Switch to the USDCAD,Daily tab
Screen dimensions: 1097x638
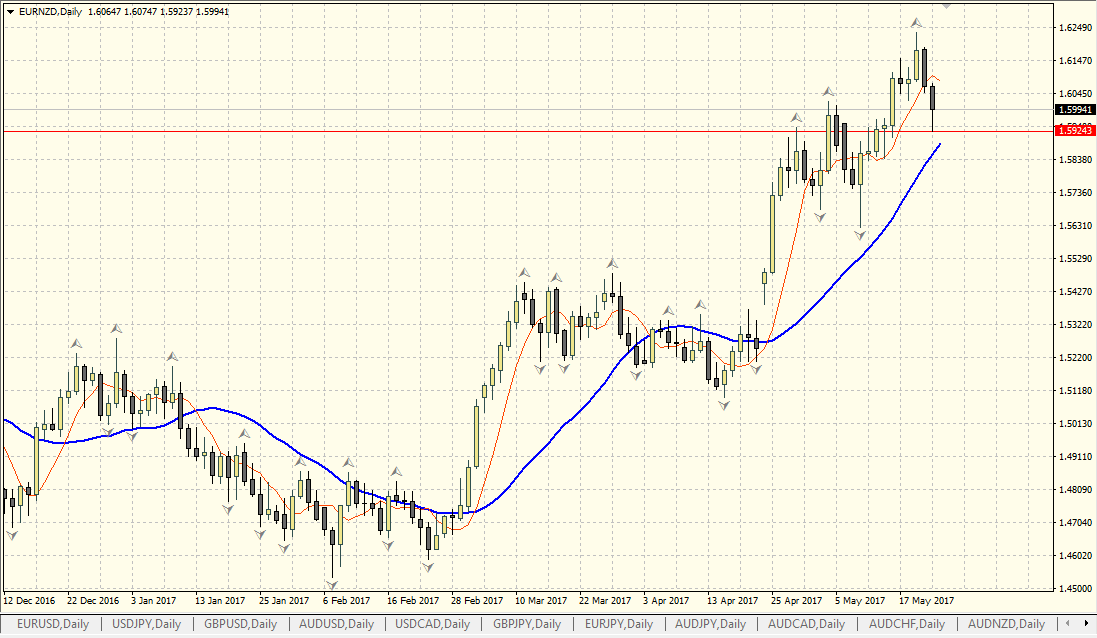pos(432,623)
